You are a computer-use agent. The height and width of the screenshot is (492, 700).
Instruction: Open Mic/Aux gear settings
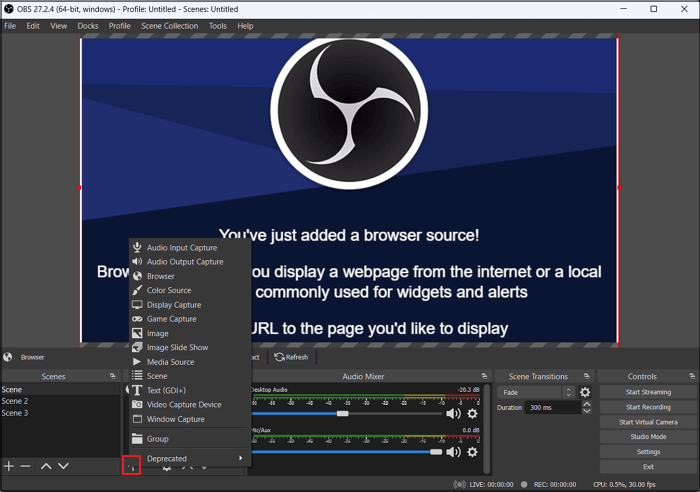(472, 452)
